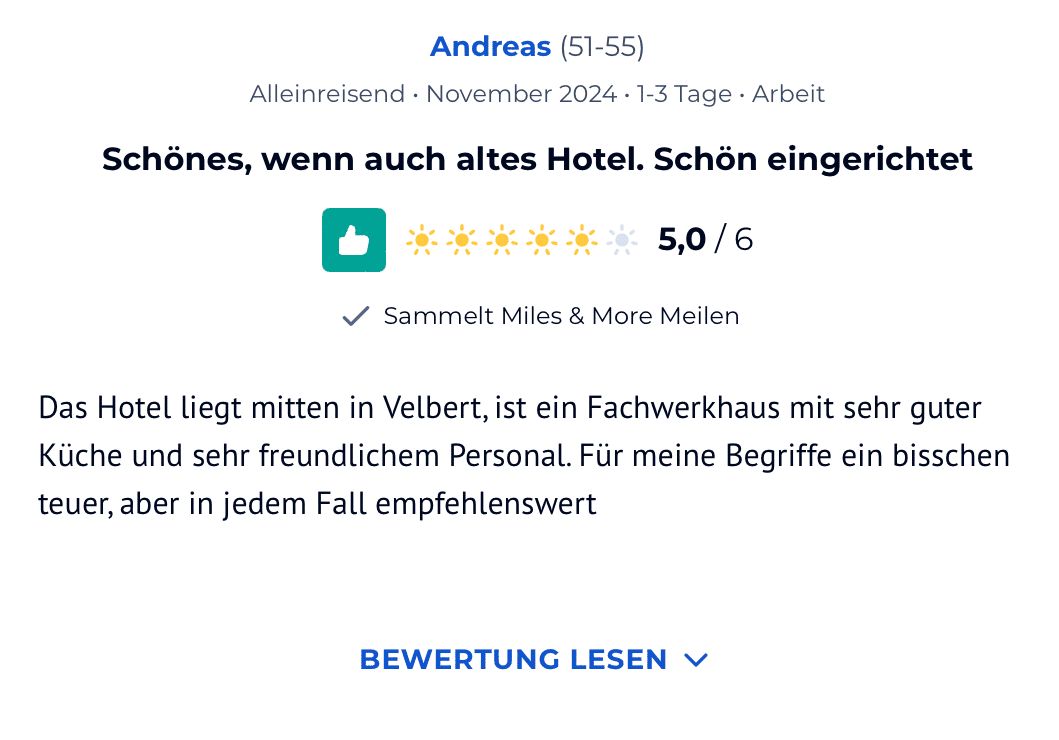
Task: Click the Alleinreisend traveler tag
Action: [x=327, y=93]
